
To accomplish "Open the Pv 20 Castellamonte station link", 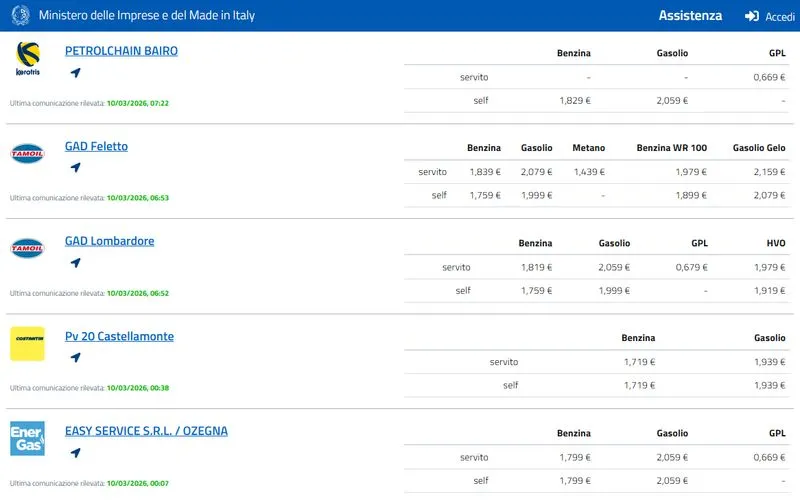I will tap(119, 336).
